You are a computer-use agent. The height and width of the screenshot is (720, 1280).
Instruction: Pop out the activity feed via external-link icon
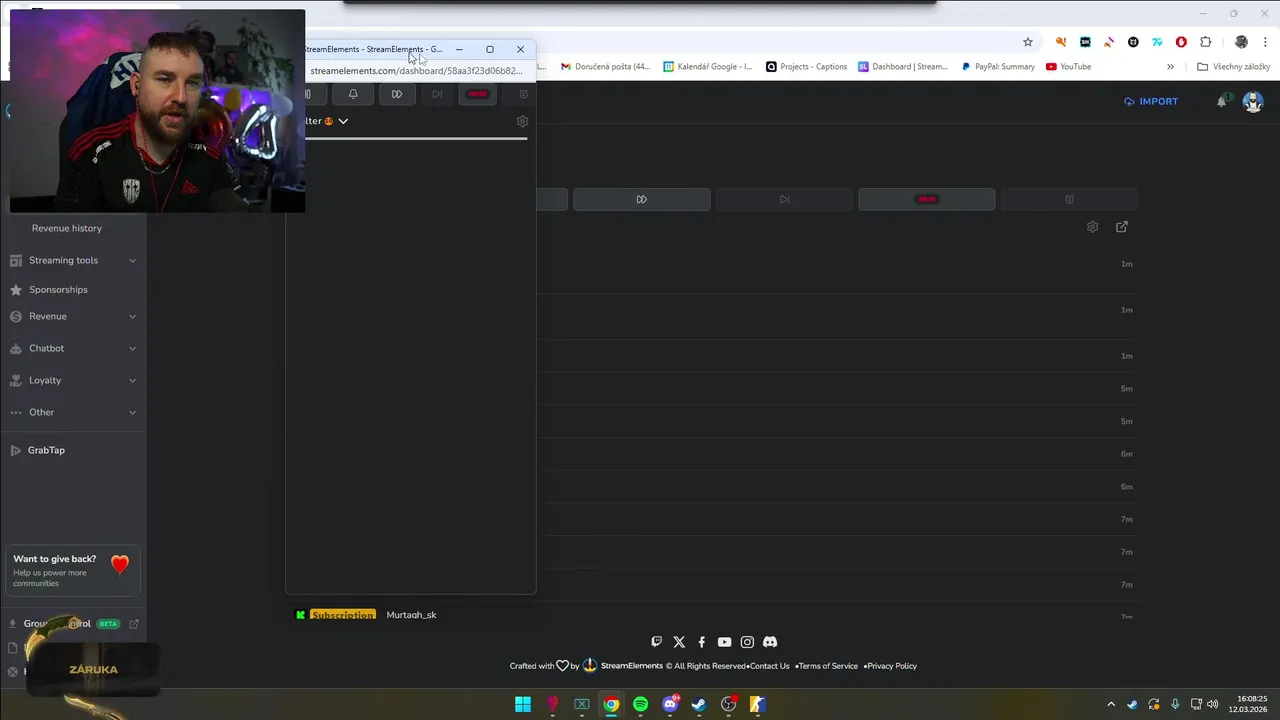1122,227
